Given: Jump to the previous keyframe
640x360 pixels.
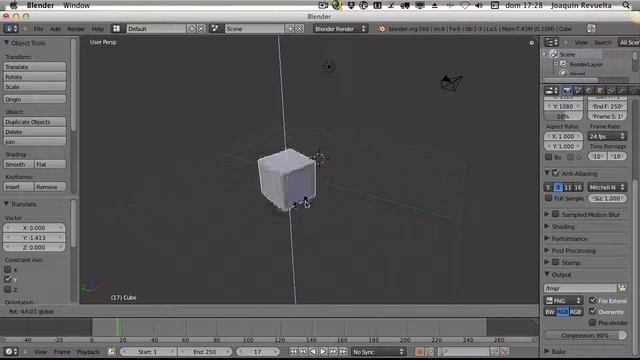Looking at the screenshot, I should coord(303,351).
